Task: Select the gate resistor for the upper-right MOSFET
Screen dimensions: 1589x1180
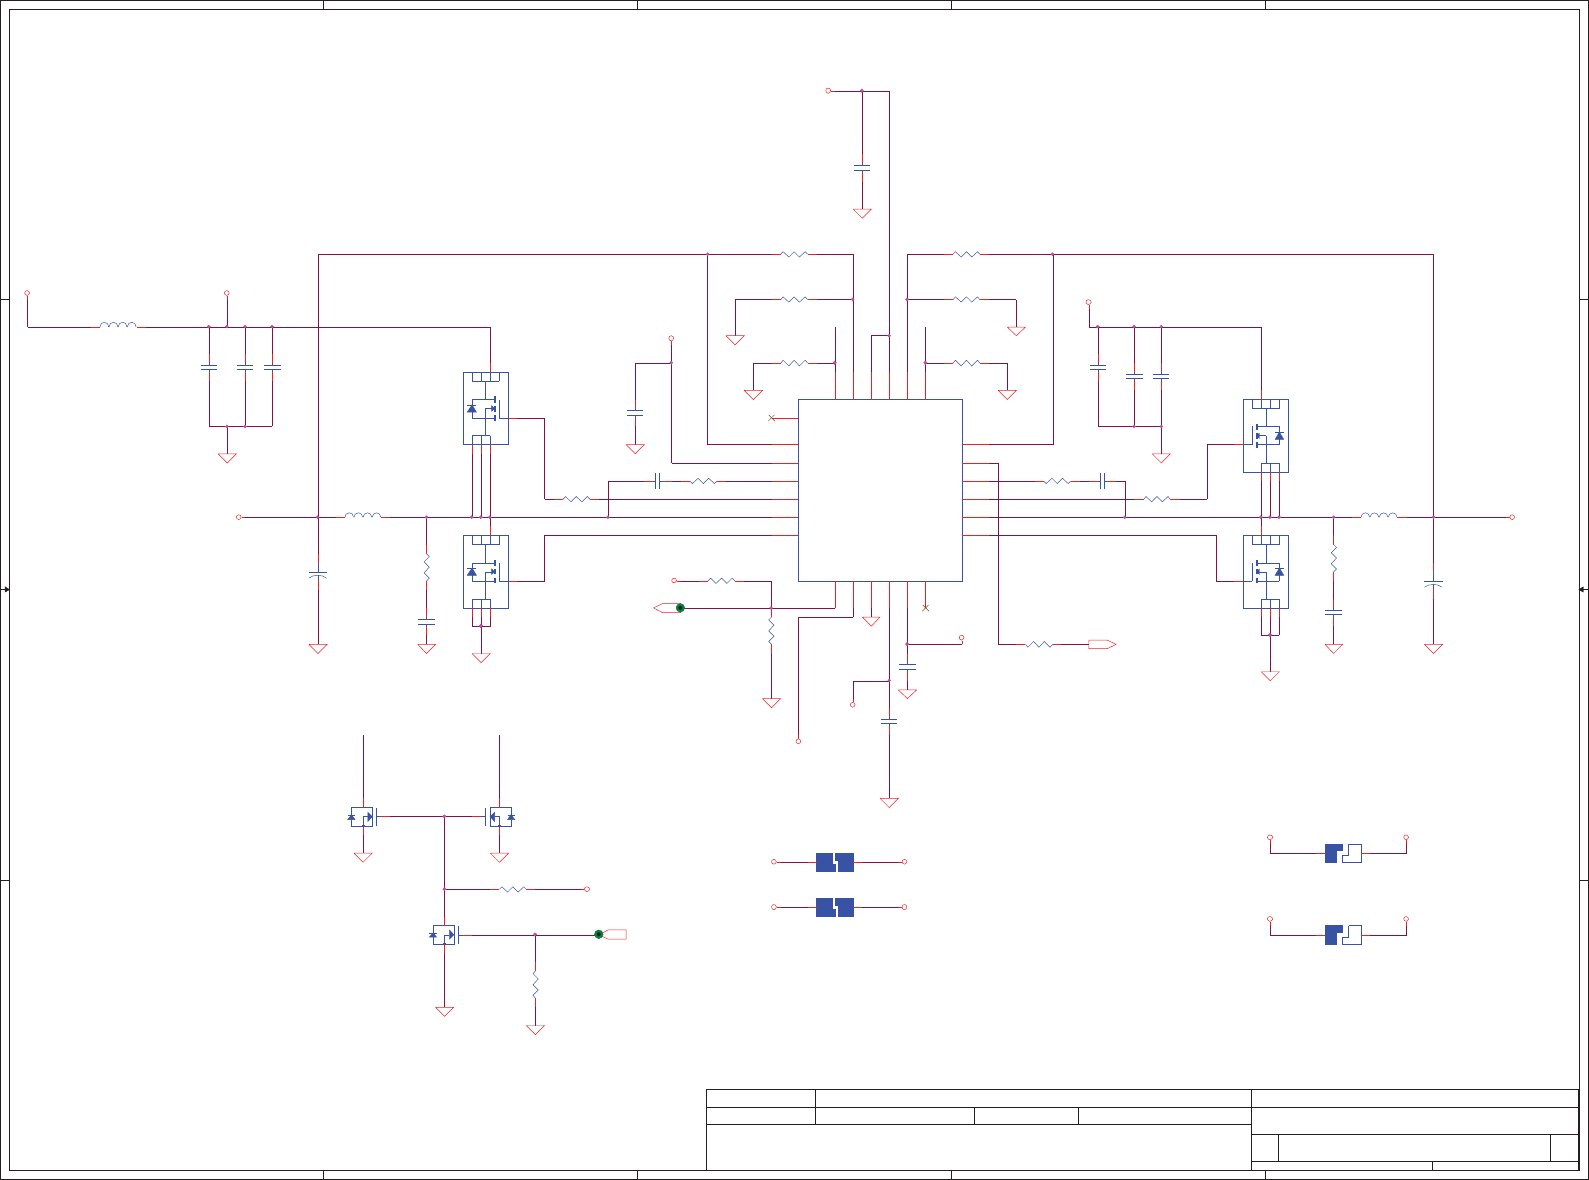Action: 1157,499
